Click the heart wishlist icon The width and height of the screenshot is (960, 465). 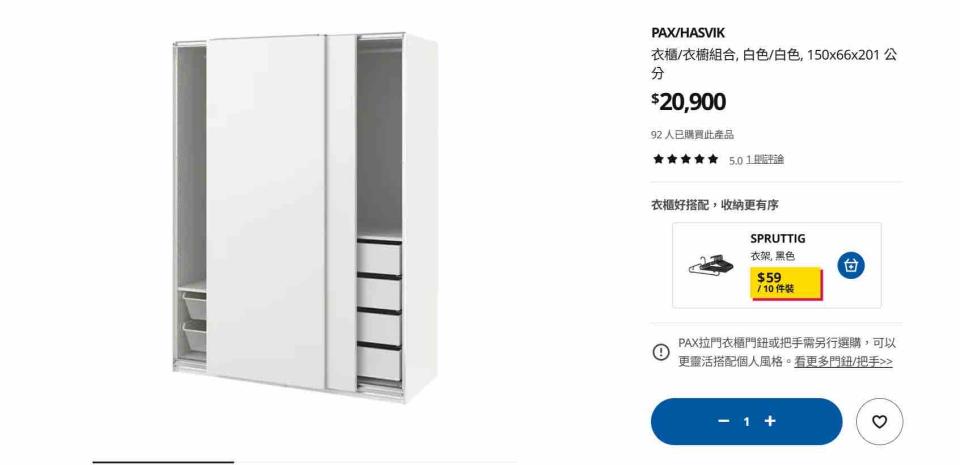coord(879,422)
